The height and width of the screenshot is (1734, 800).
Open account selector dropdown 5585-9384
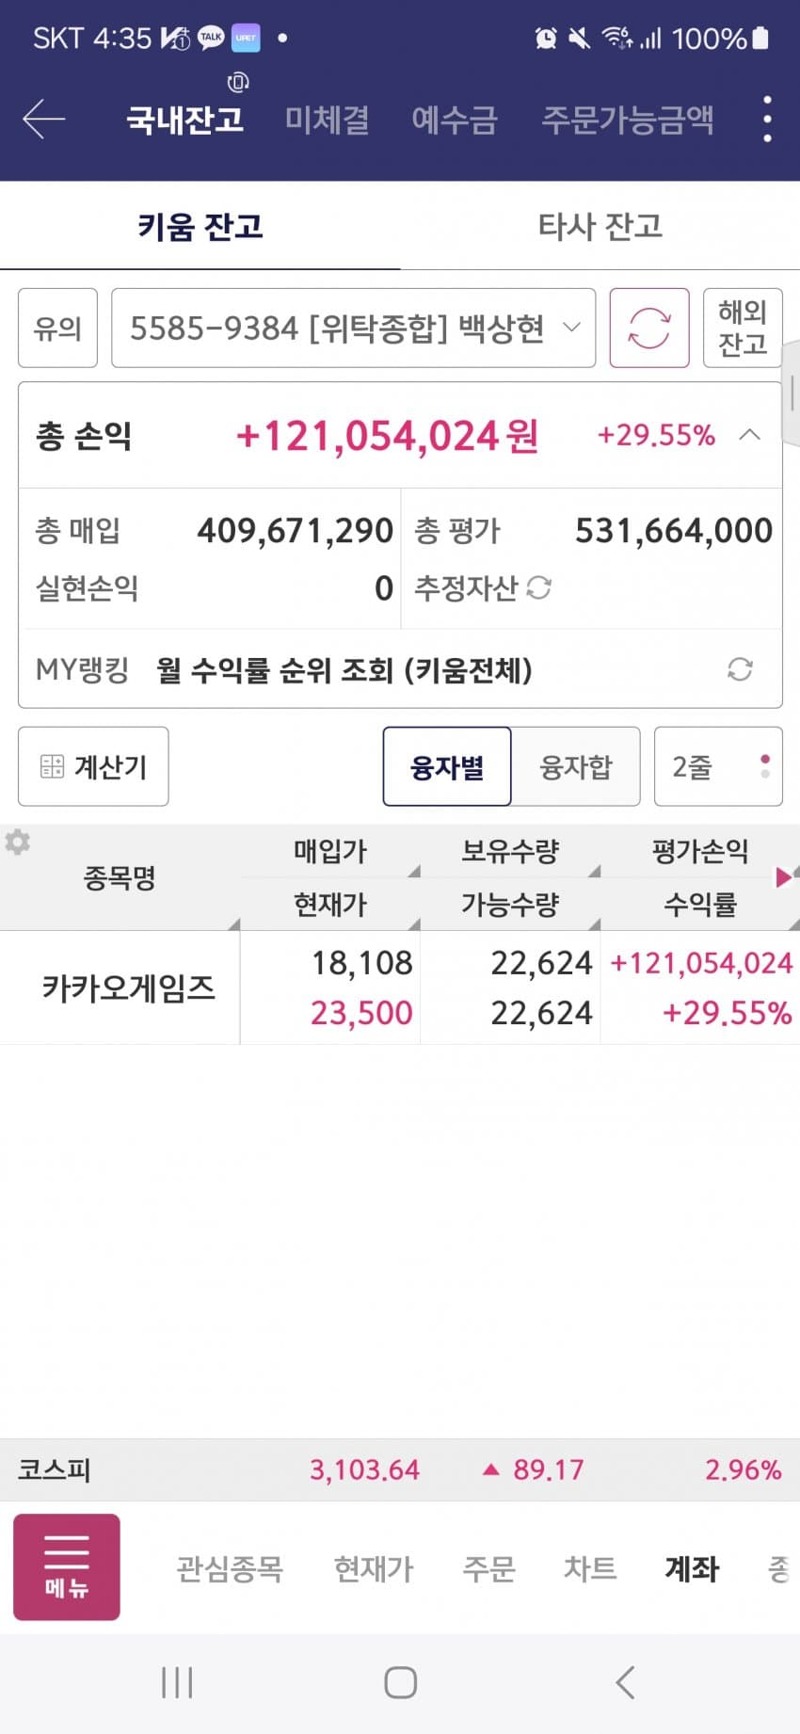[x=353, y=328]
